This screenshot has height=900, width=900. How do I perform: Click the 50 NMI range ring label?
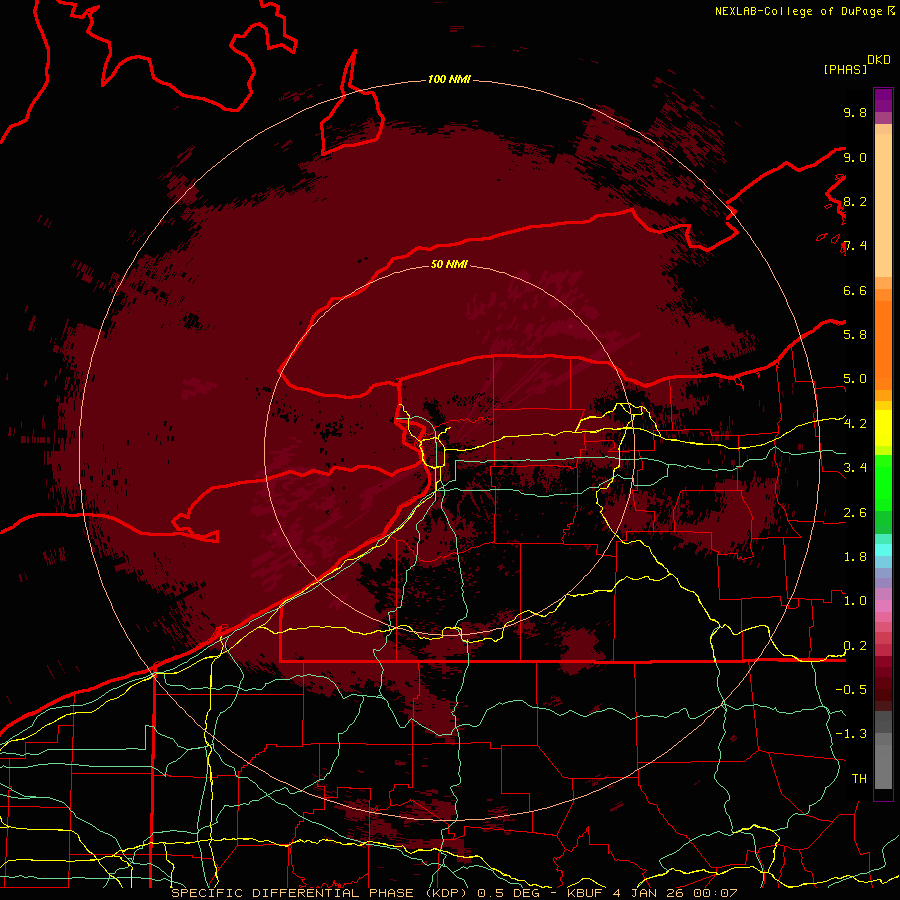pyautogui.click(x=449, y=264)
